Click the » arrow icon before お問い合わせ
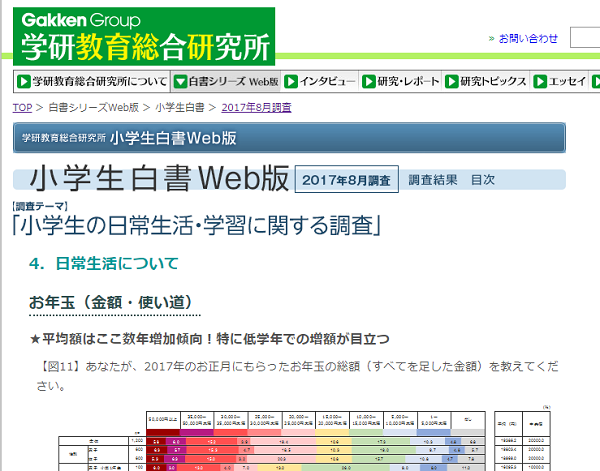This screenshot has height=471, width=600. pos(492,39)
